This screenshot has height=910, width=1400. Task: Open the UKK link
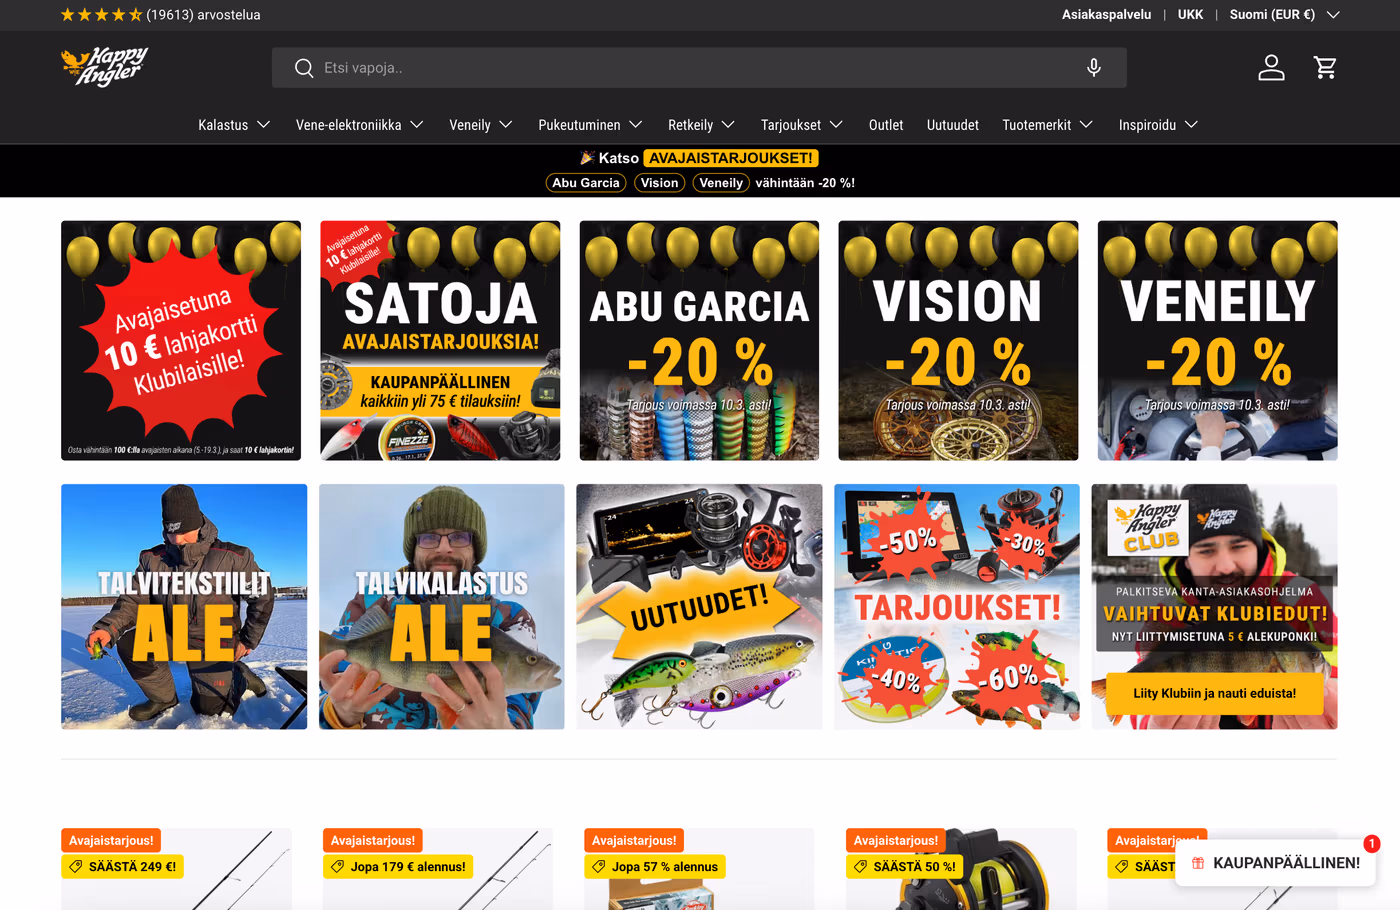[1190, 15]
